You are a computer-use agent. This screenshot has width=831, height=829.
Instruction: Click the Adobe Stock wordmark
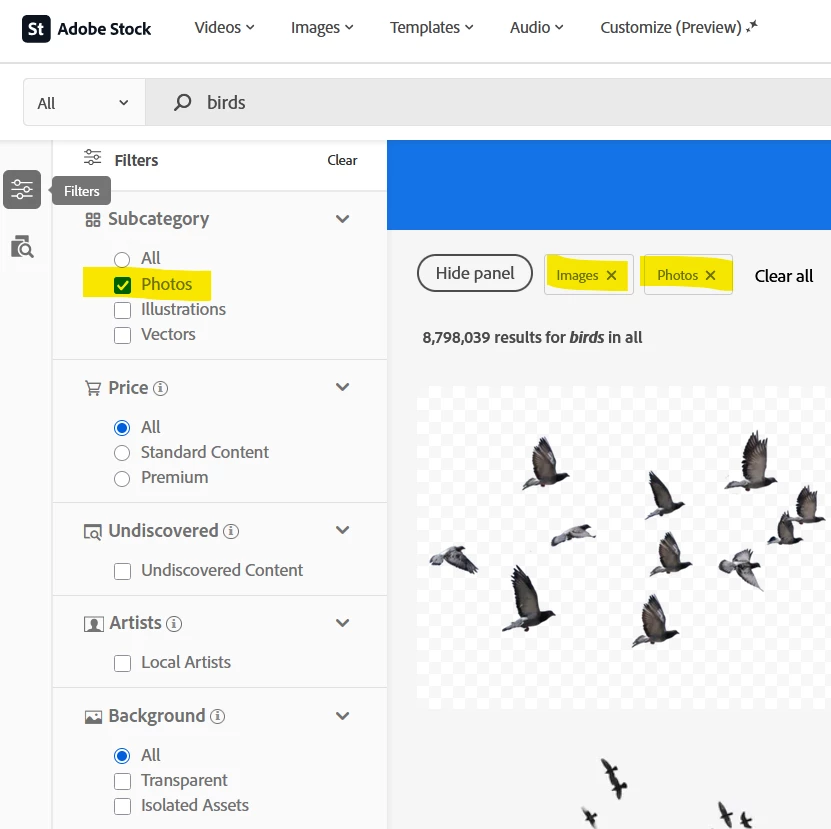[104, 29]
